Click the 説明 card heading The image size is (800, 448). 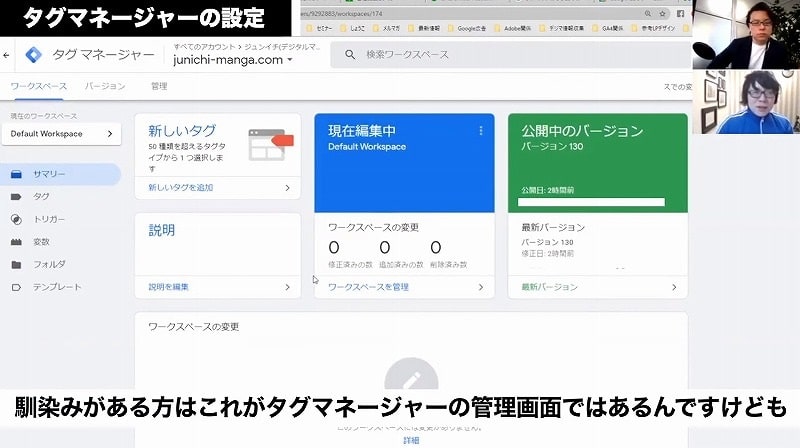point(162,230)
